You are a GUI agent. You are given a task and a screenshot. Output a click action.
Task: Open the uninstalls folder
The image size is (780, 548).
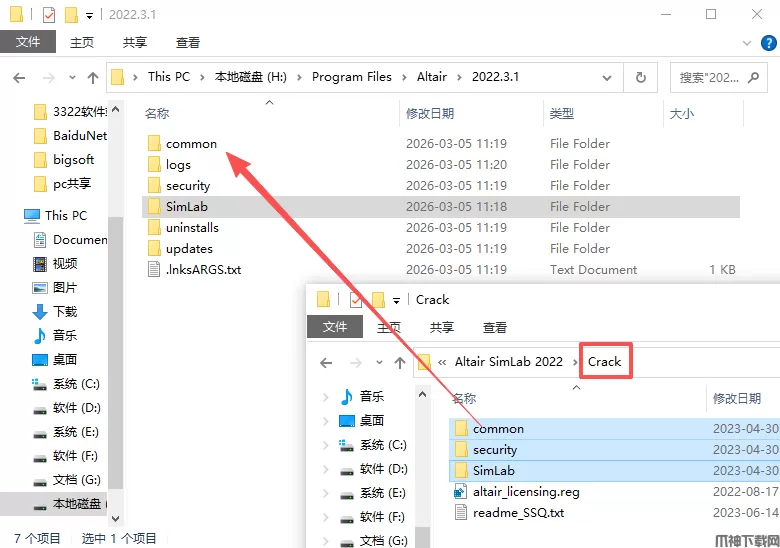point(192,228)
